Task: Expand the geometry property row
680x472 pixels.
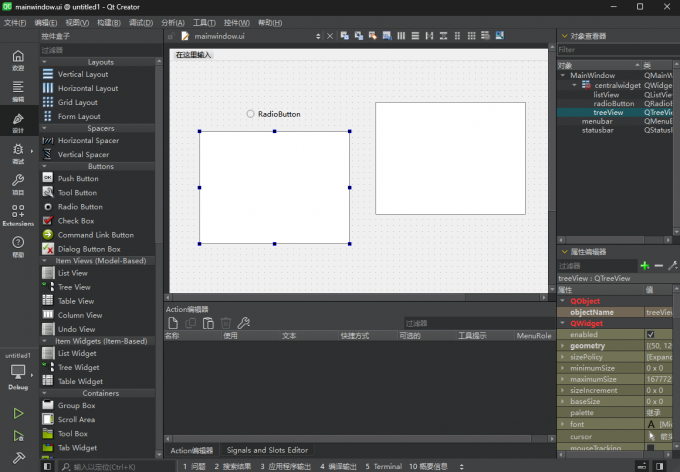Action: coord(562,345)
